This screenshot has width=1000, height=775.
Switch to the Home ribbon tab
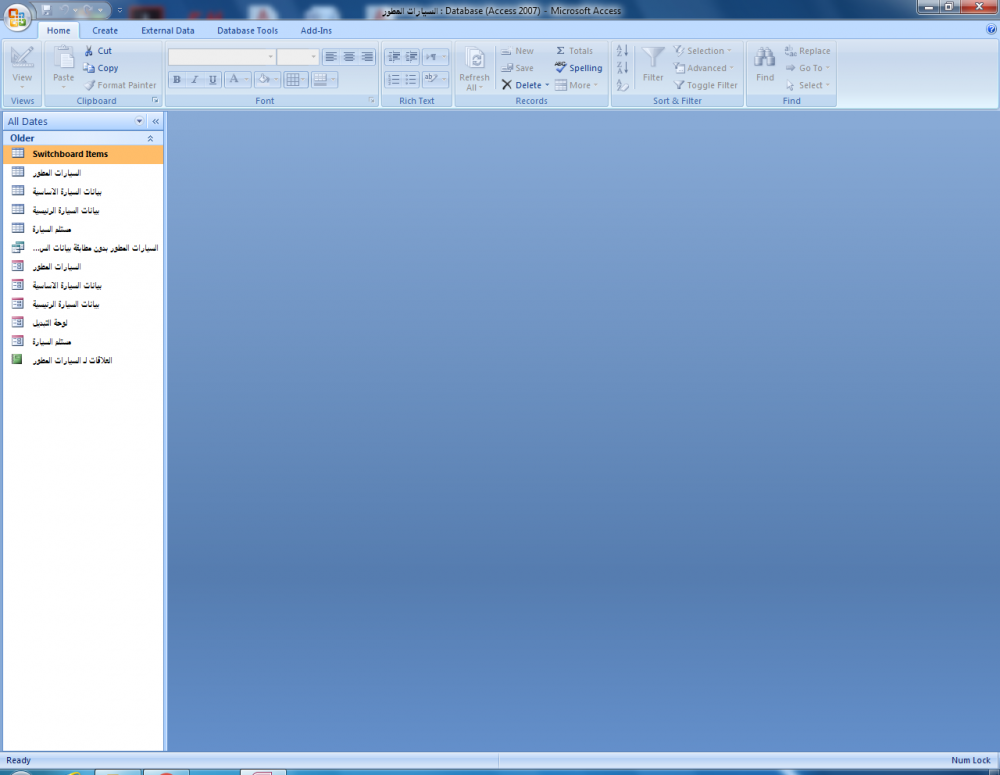coord(59,30)
